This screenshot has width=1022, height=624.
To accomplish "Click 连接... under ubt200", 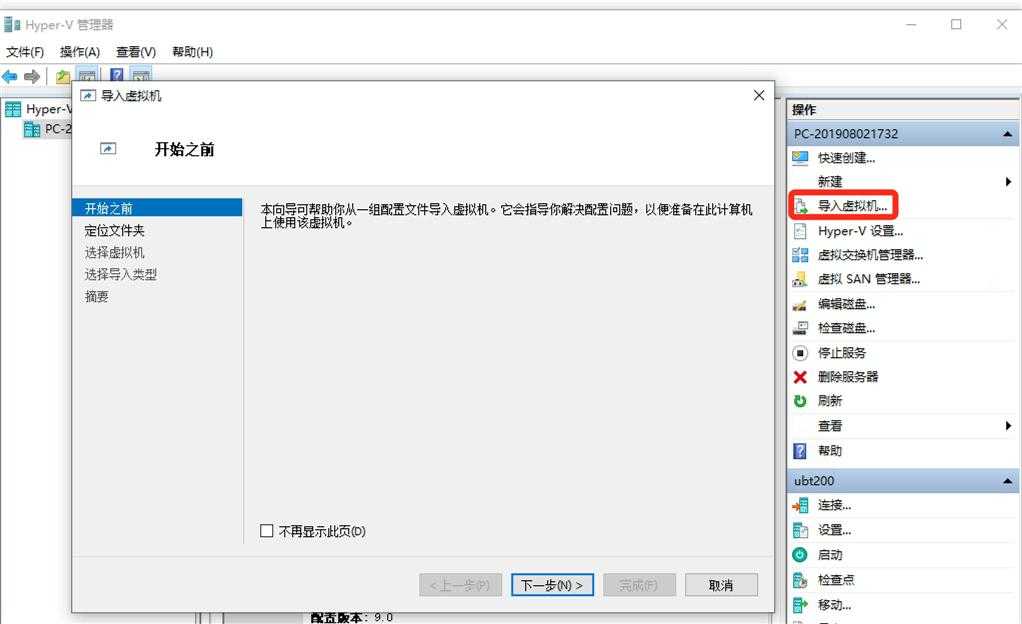I will coord(834,505).
